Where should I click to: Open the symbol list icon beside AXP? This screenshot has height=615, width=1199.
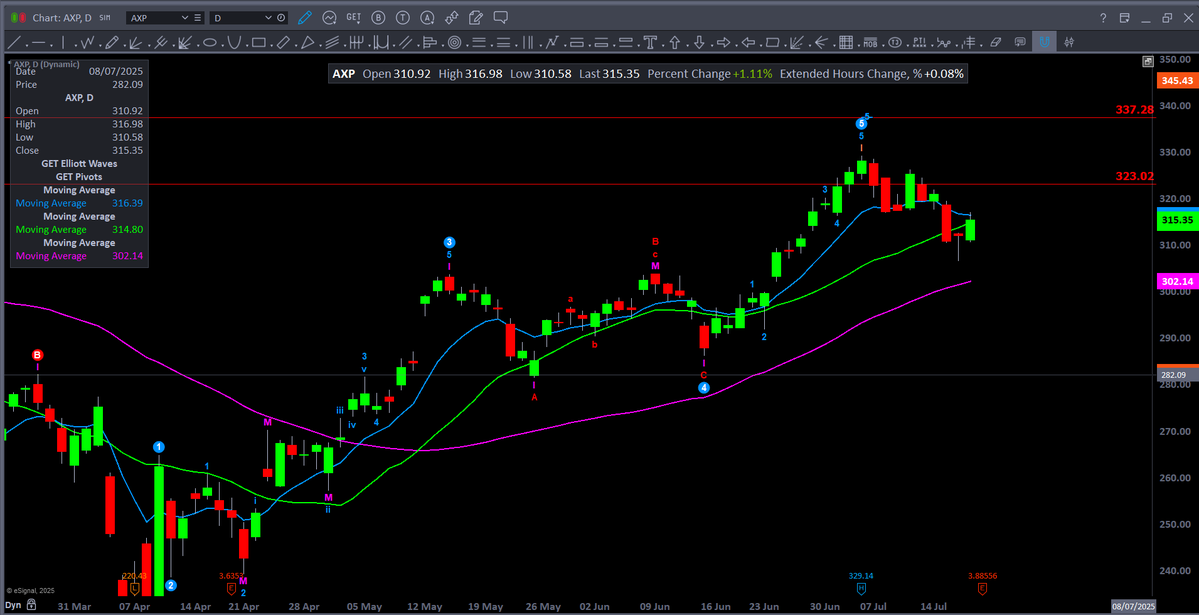[x=198, y=17]
